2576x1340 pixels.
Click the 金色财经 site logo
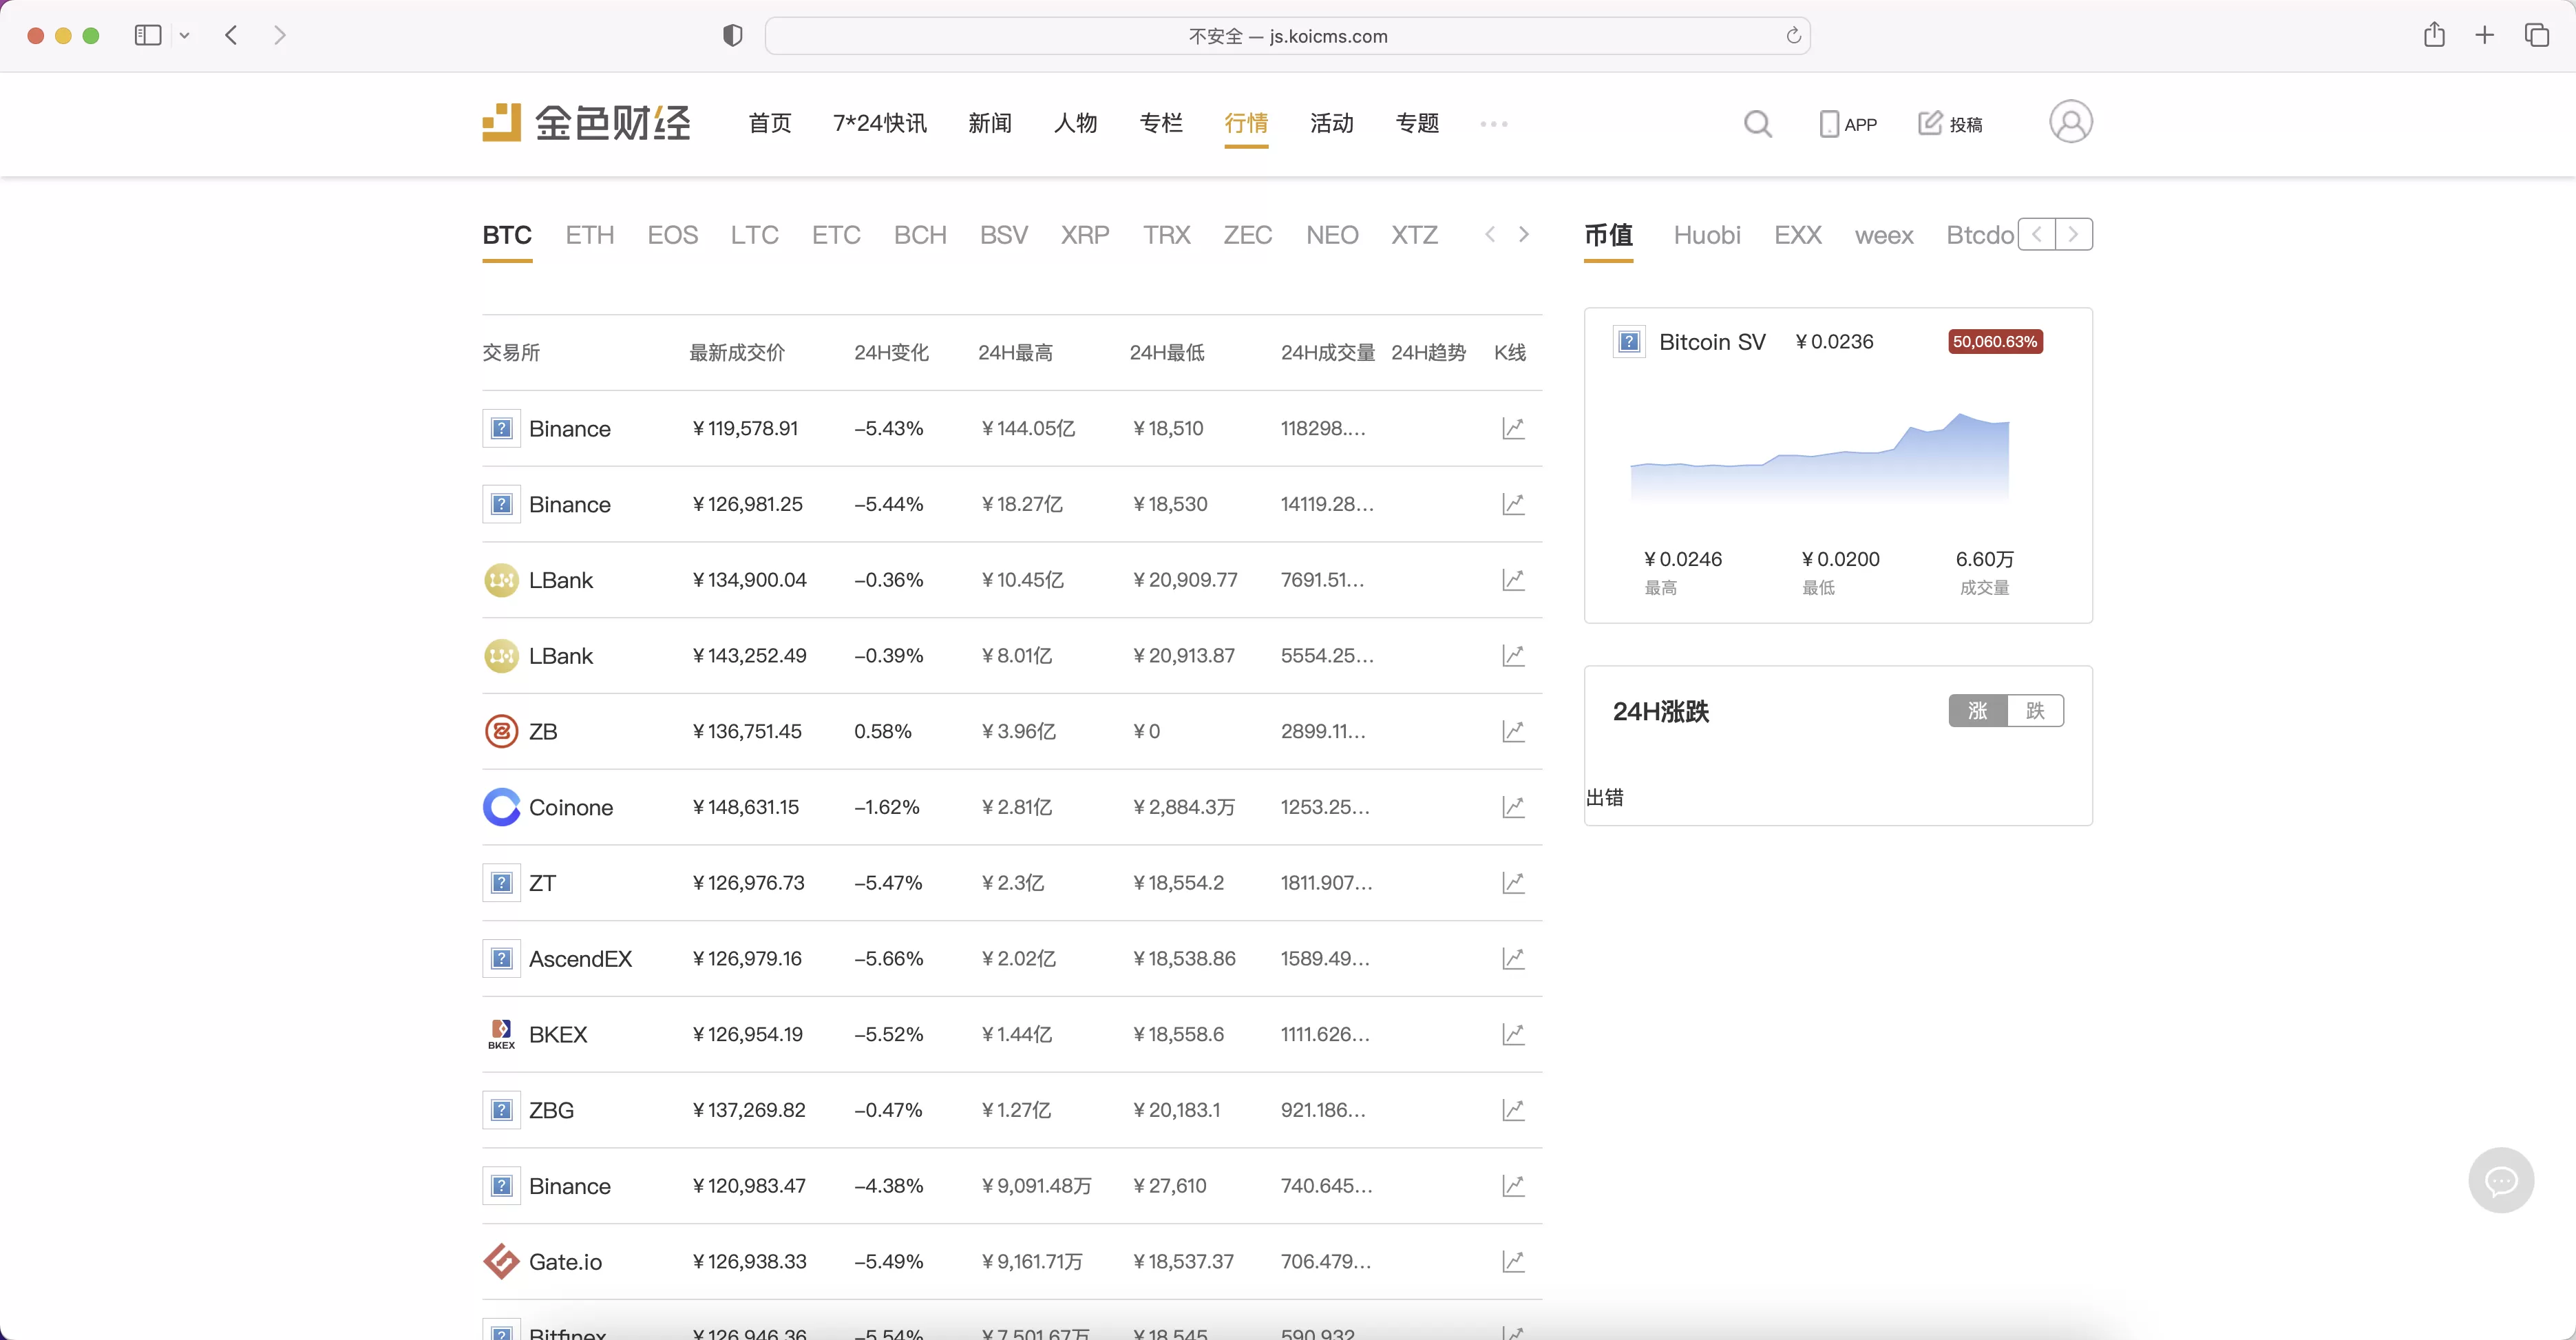click(x=586, y=123)
